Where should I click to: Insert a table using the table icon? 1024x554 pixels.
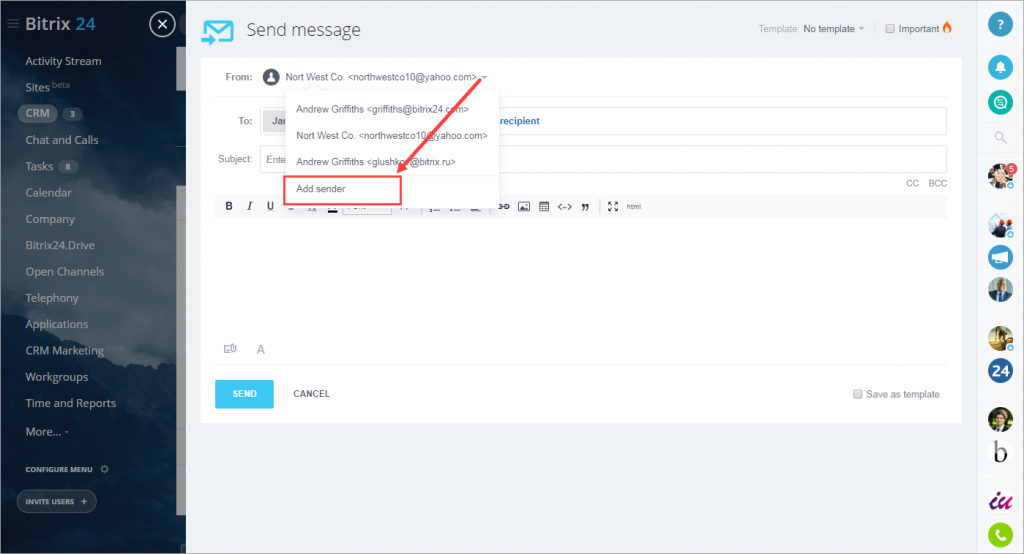544,206
